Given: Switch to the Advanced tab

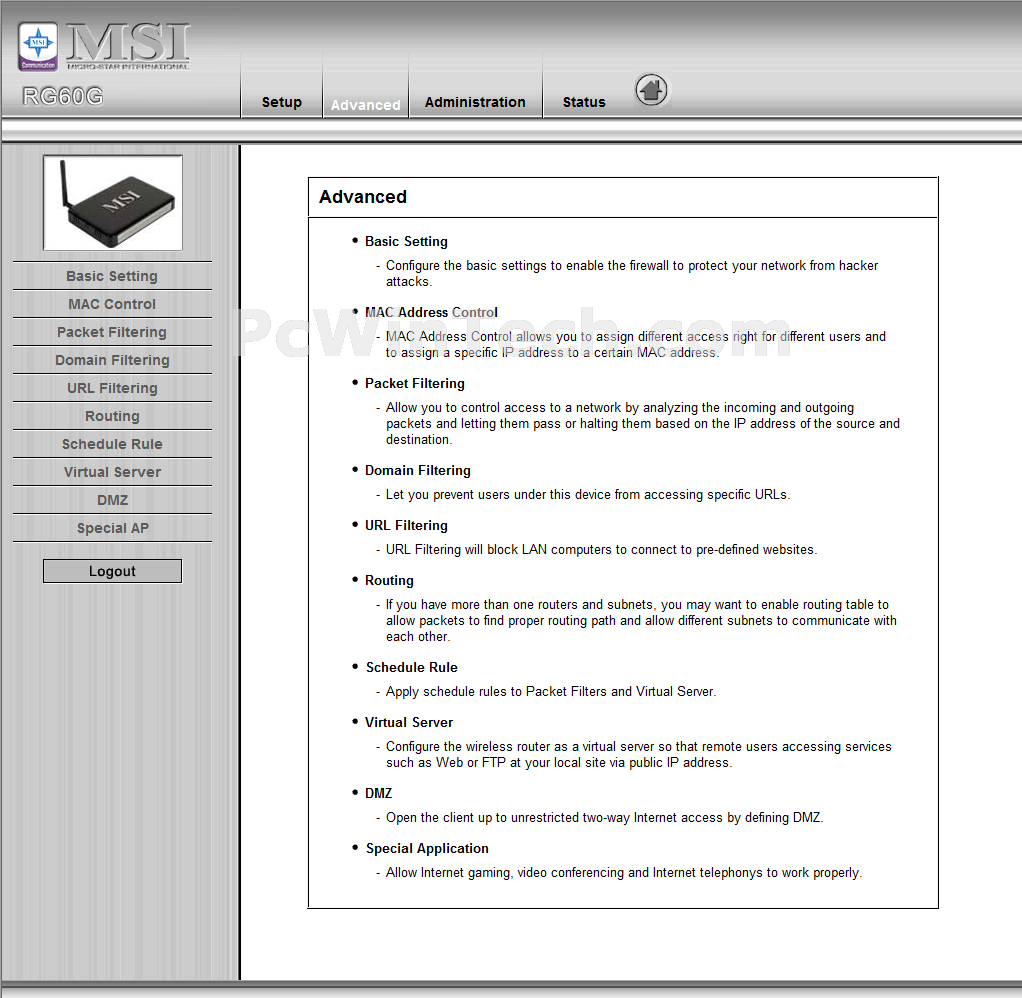Looking at the screenshot, I should [x=365, y=105].
